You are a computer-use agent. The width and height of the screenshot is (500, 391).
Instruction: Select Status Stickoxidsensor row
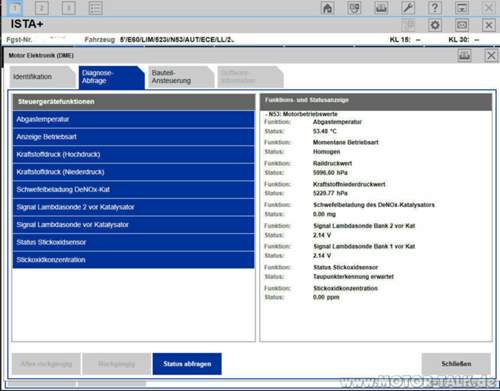133,242
